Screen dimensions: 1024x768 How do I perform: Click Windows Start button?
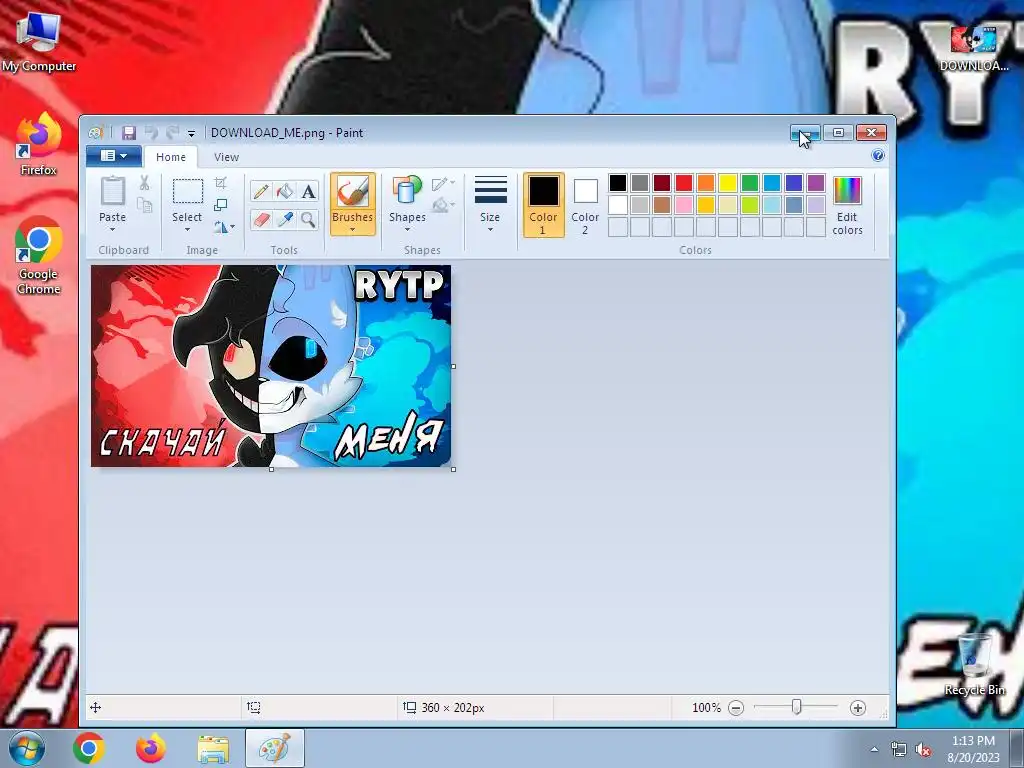[26, 748]
